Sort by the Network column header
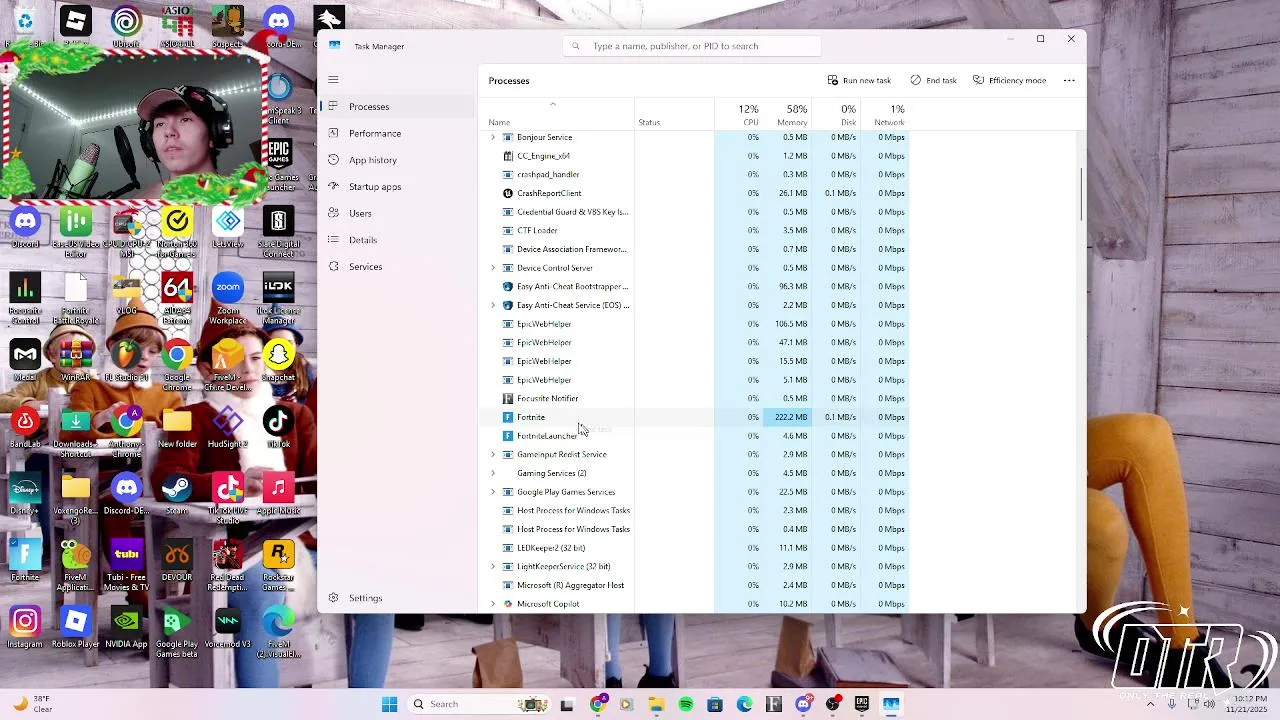The image size is (1280, 720). pos(886,114)
